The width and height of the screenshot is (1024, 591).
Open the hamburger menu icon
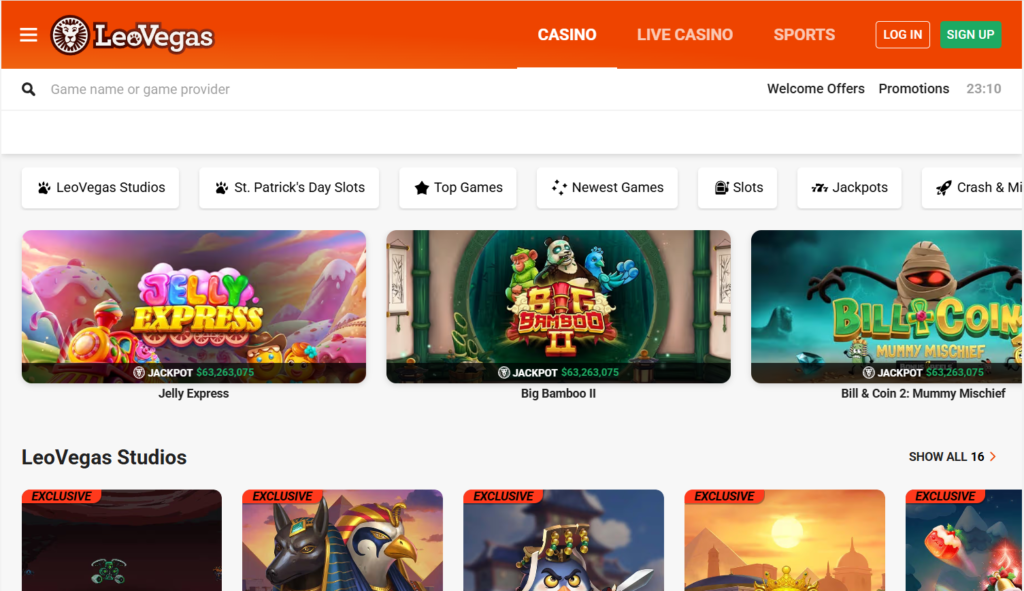tap(28, 35)
